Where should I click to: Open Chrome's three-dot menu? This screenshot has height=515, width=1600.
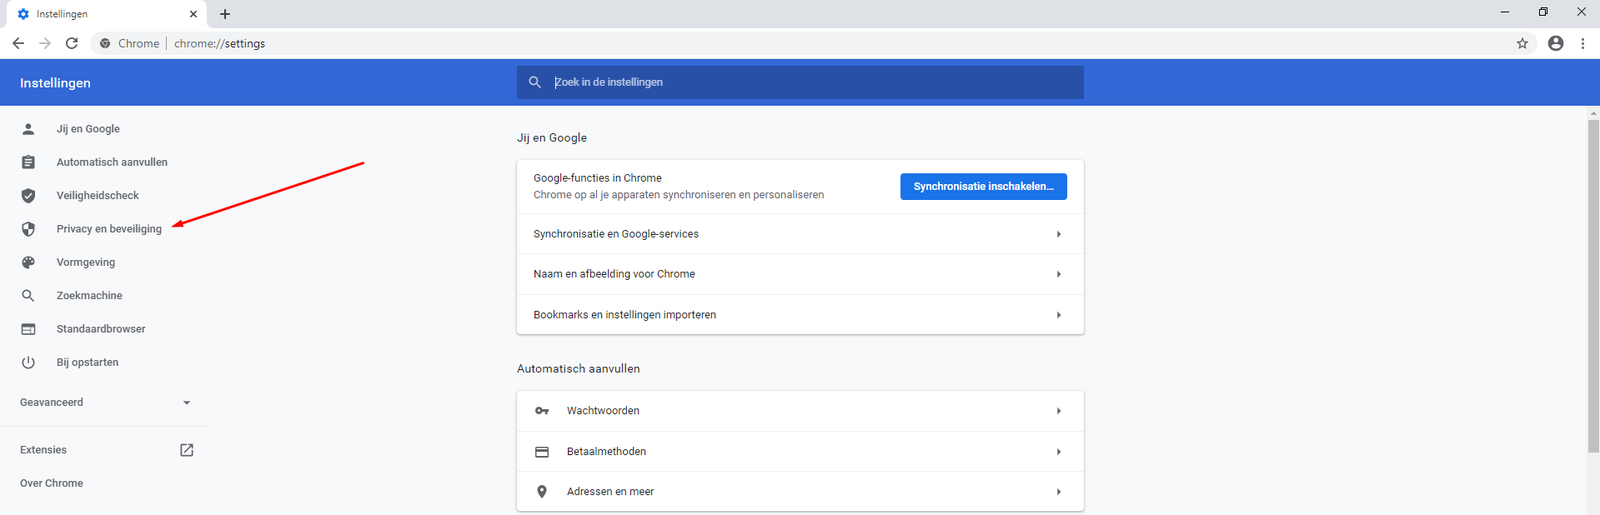coord(1583,43)
